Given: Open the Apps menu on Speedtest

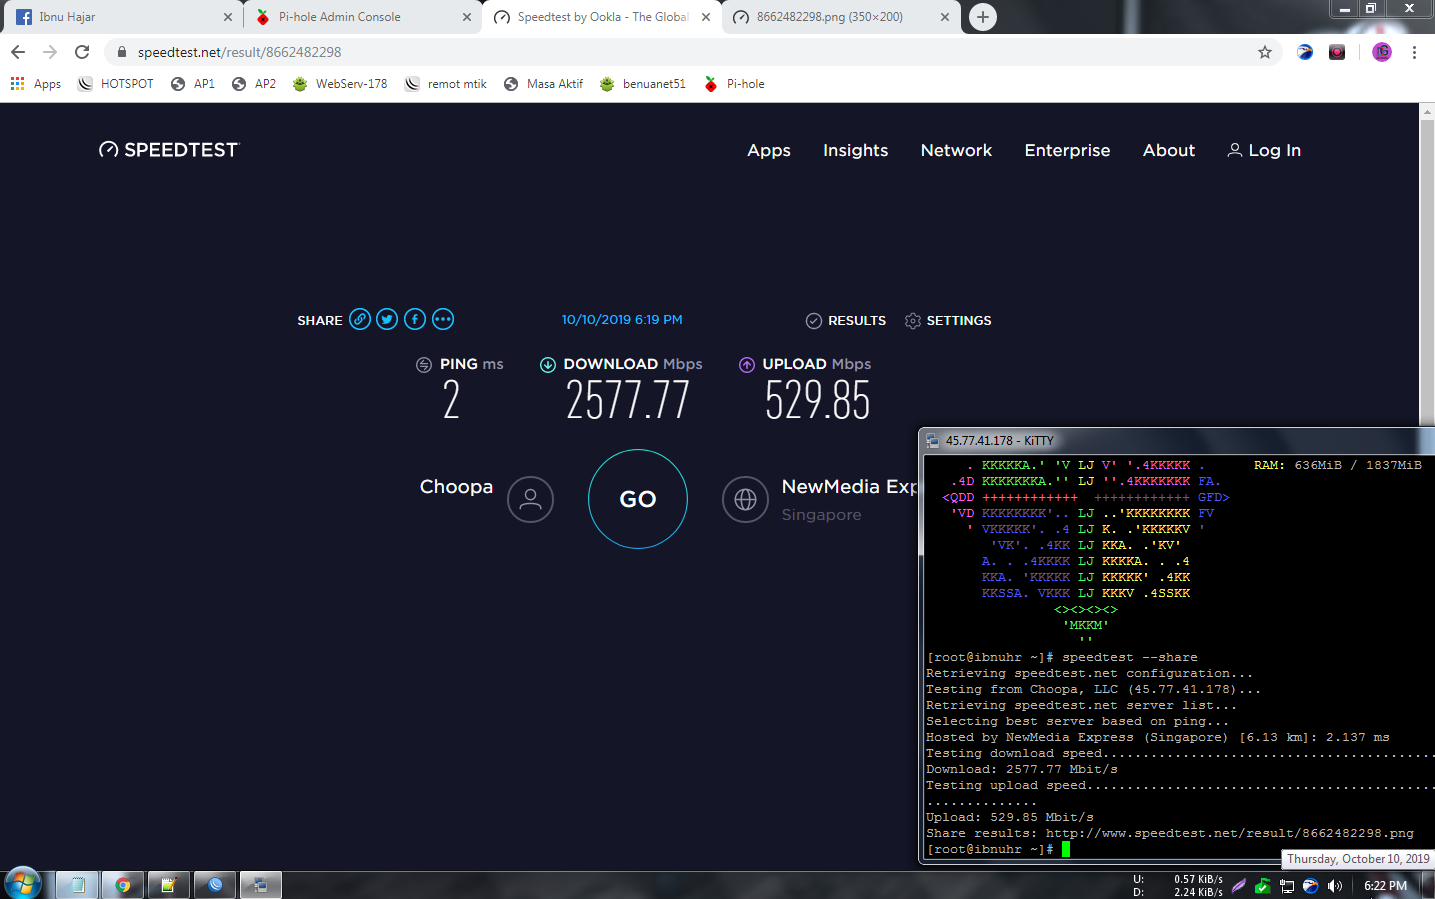Looking at the screenshot, I should point(769,150).
